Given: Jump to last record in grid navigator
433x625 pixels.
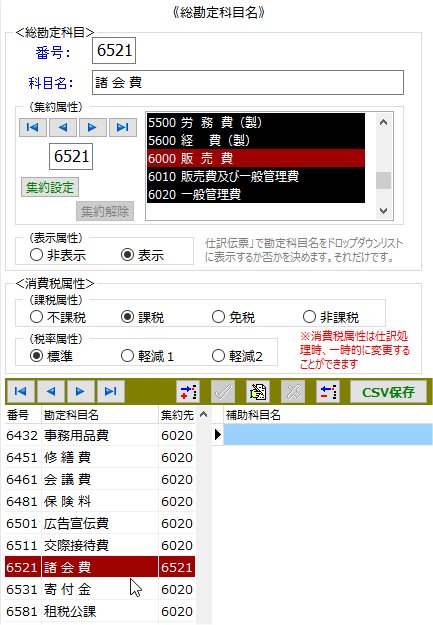Looking at the screenshot, I should [x=110, y=391].
